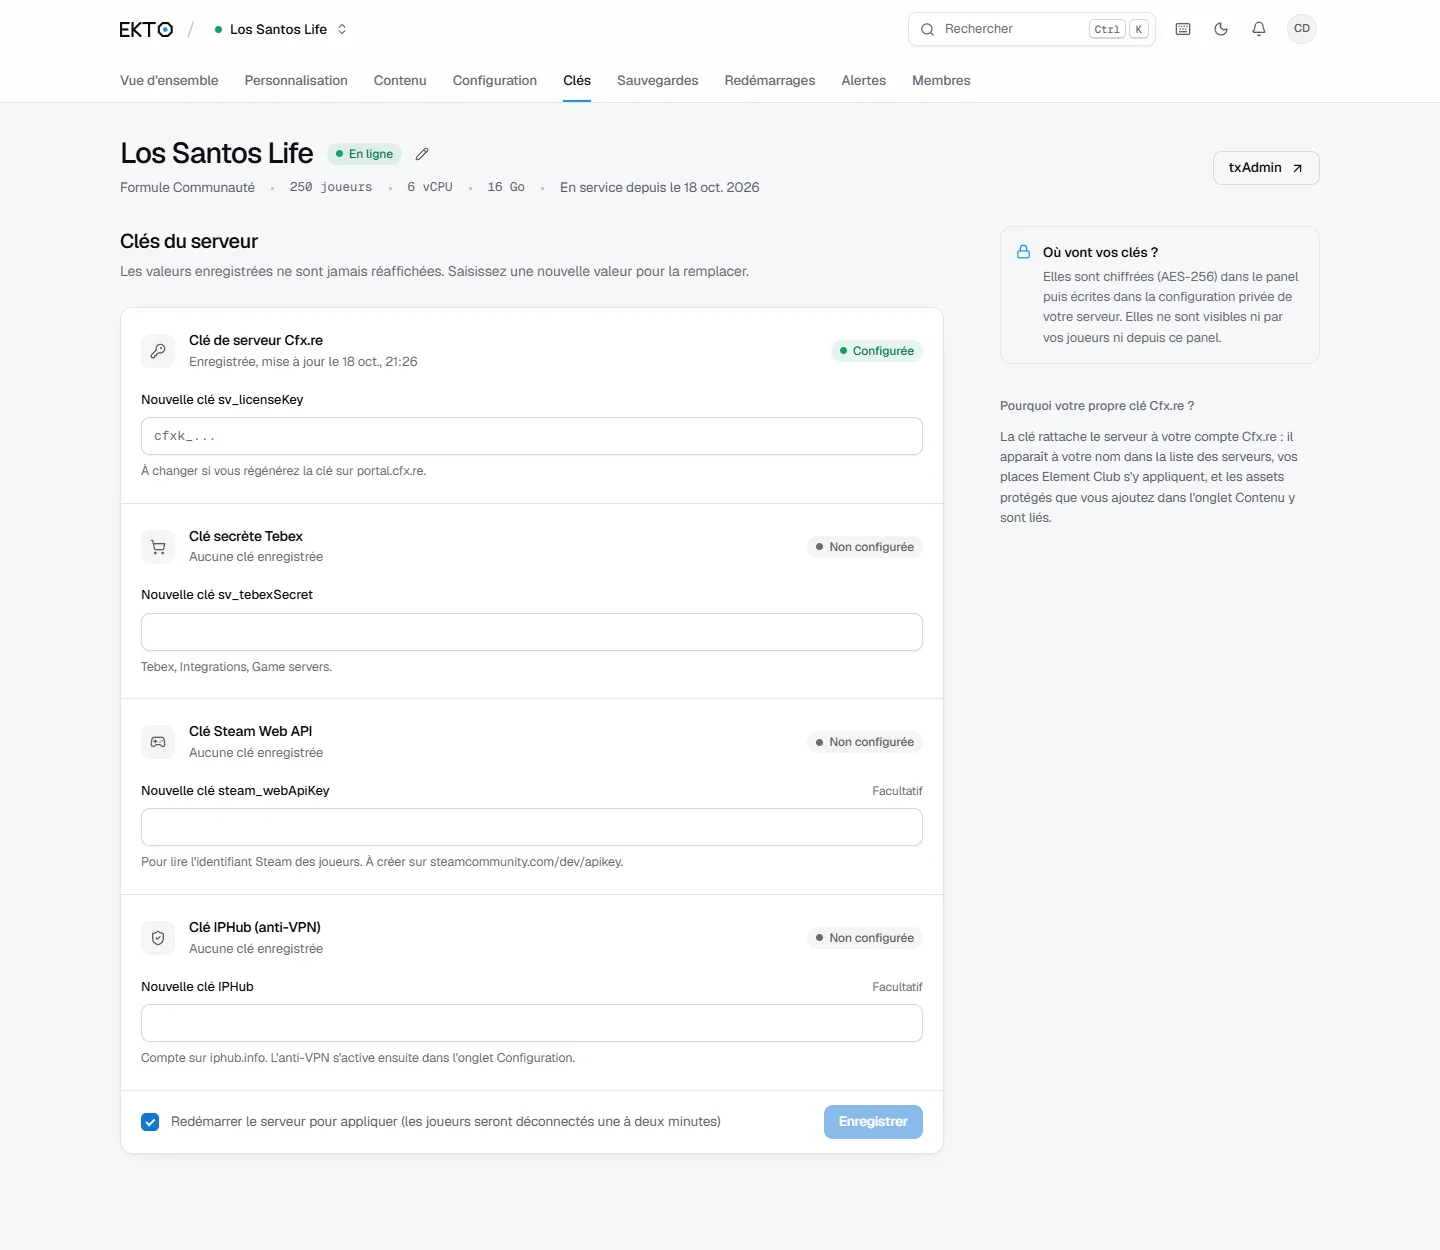Click the Enregistrer button

coord(873,1122)
